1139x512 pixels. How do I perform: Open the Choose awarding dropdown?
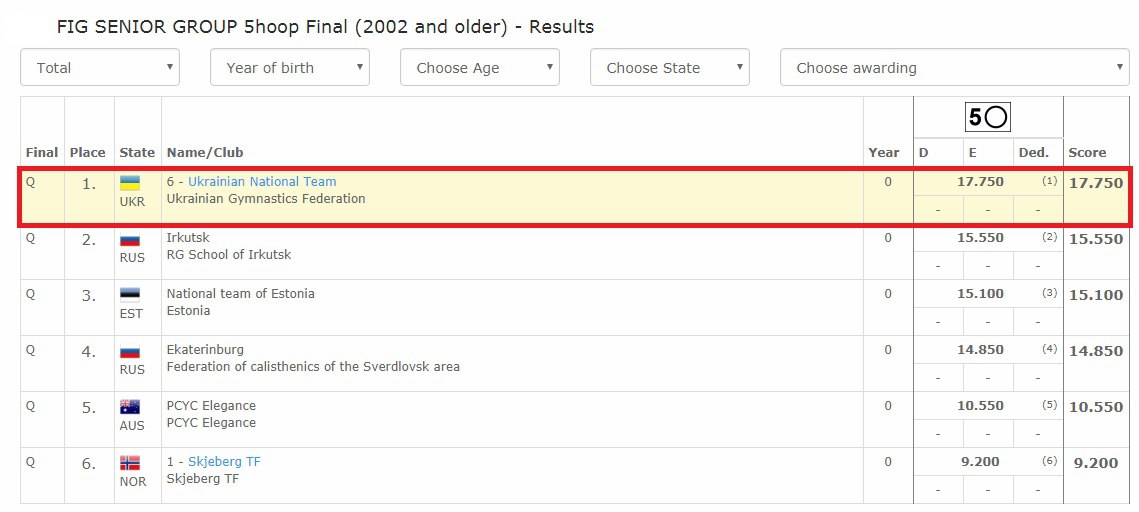pos(955,68)
